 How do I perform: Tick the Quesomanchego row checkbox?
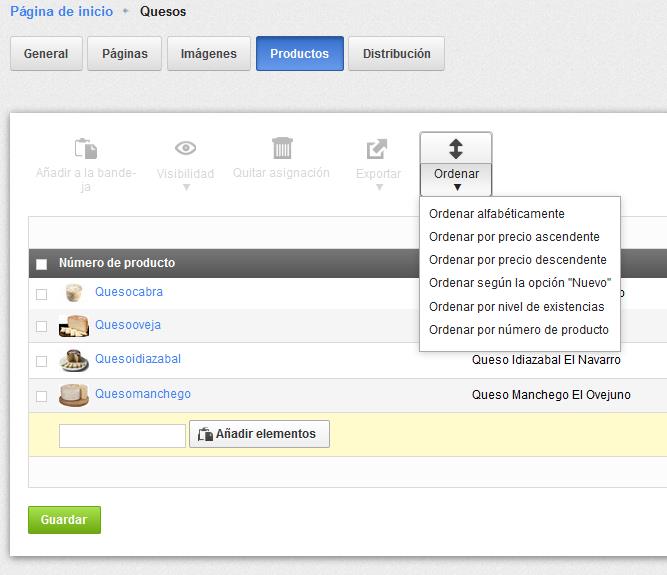tap(41, 396)
